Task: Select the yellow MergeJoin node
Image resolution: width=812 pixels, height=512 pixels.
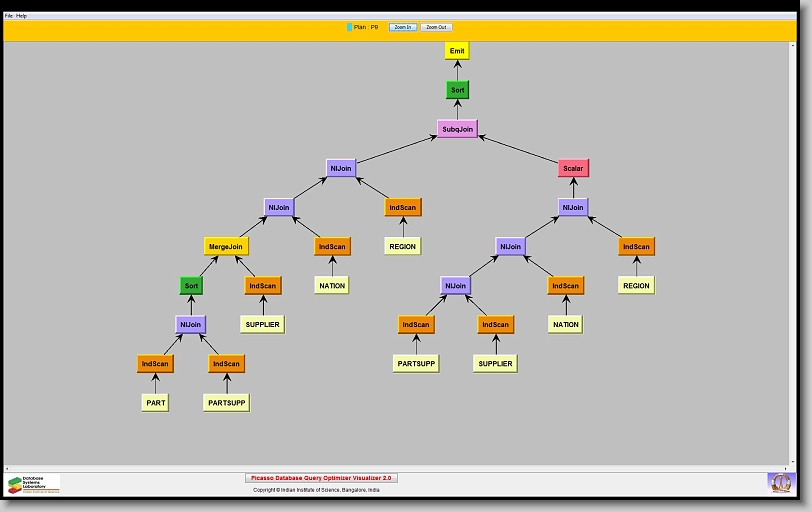Action: pos(226,246)
